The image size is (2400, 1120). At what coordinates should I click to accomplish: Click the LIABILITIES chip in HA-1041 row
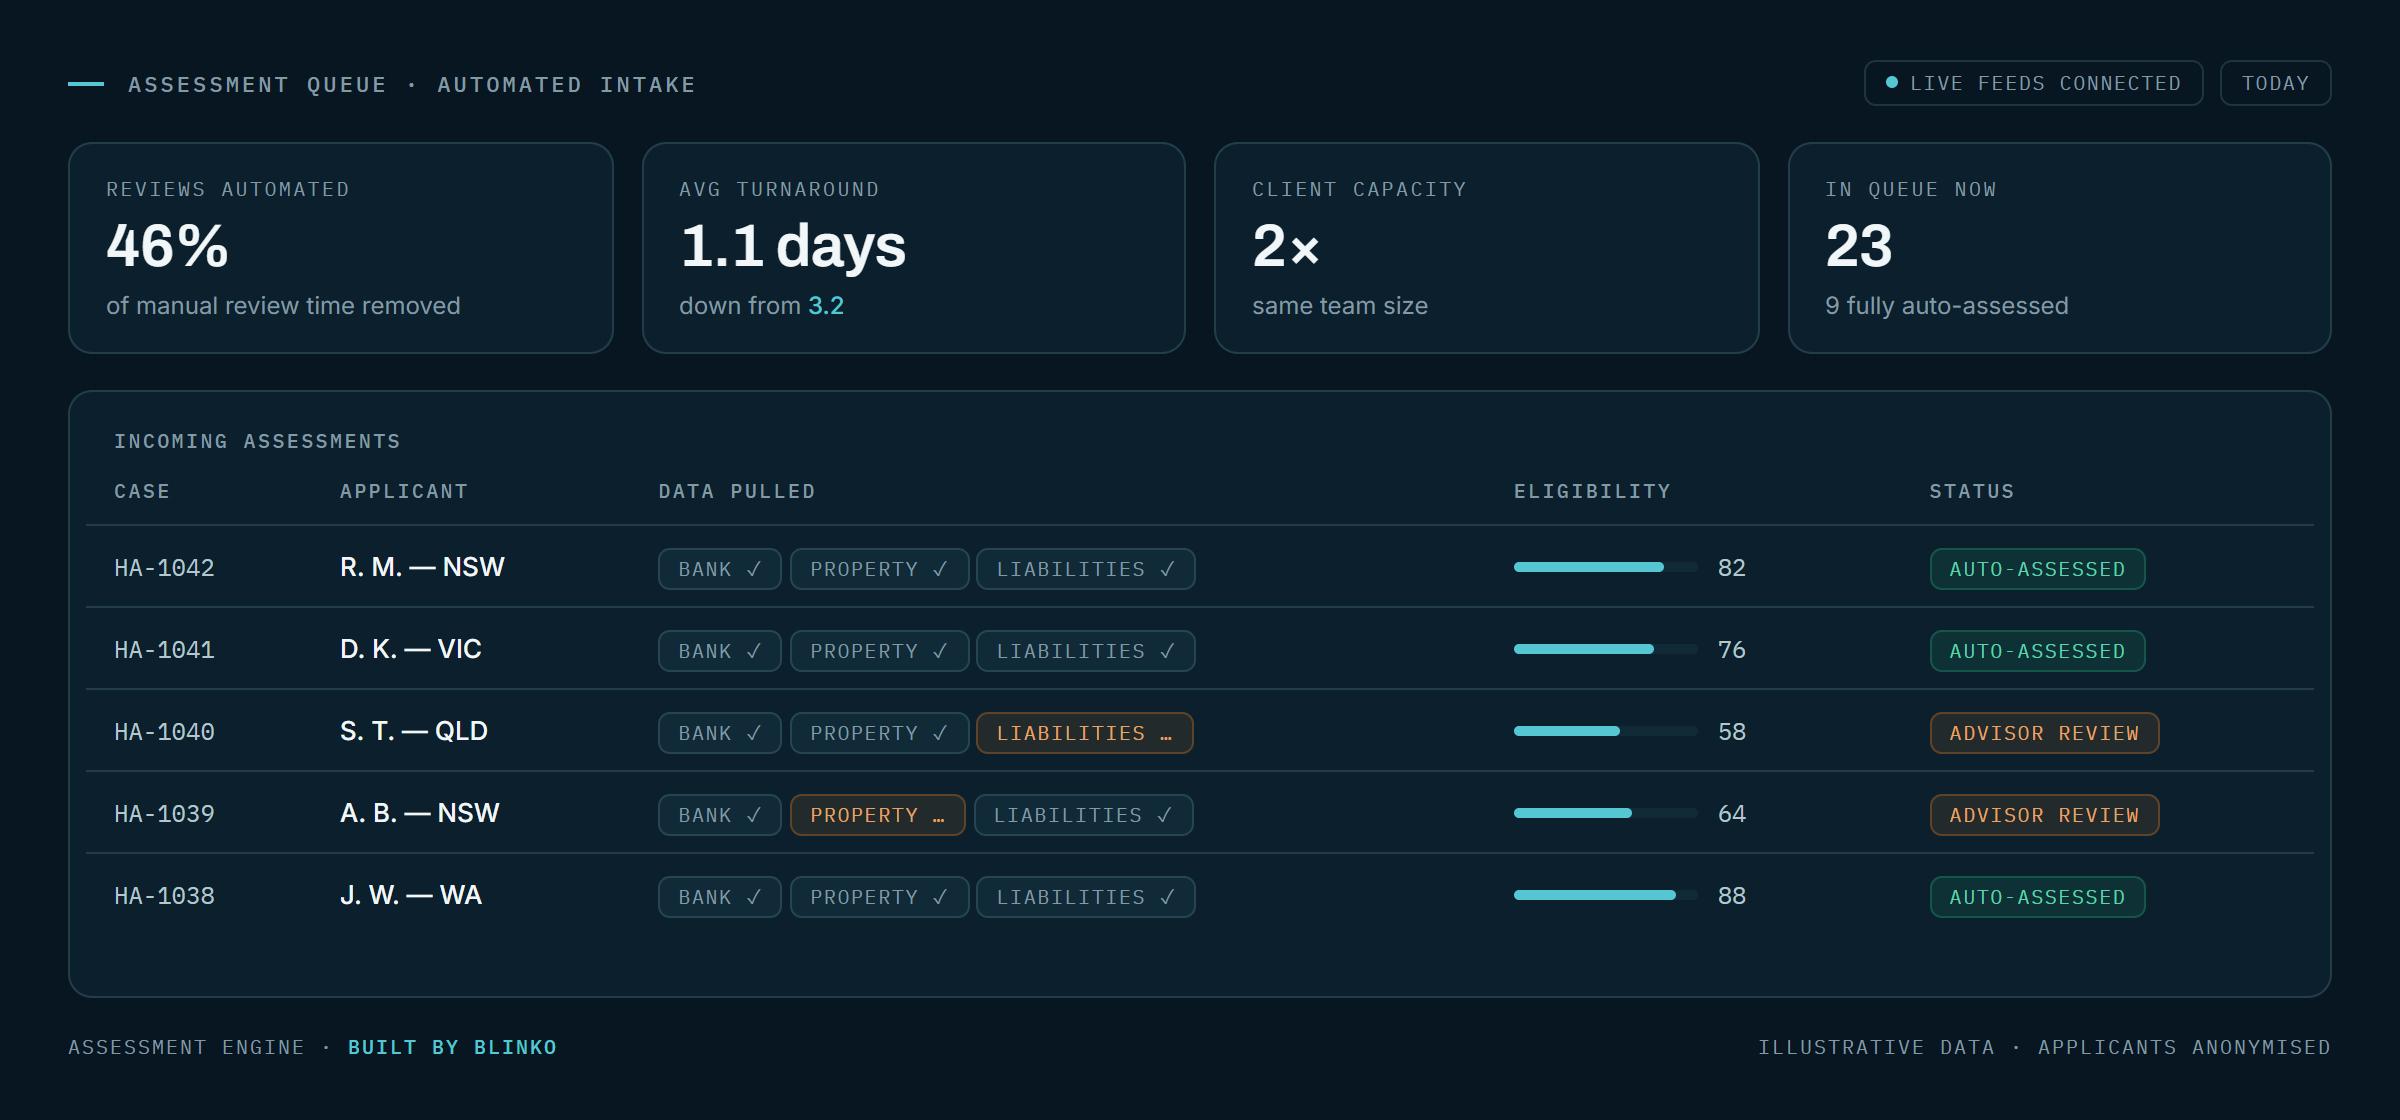(1085, 651)
